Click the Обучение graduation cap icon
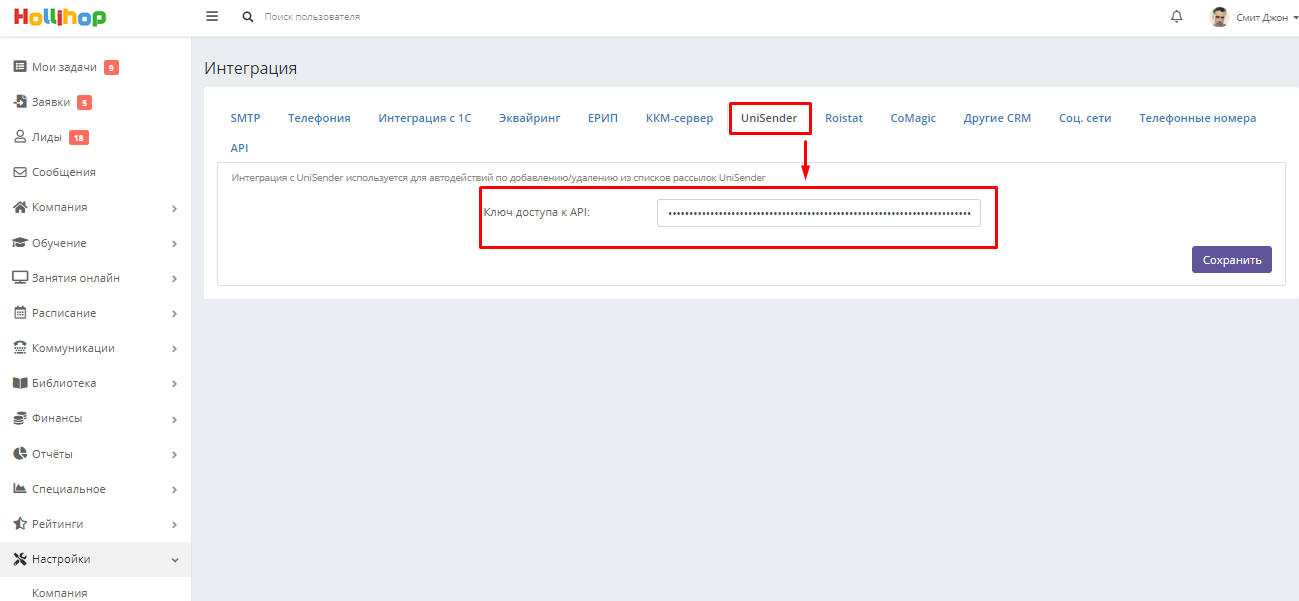This screenshot has width=1299, height=601. click(x=19, y=243)
